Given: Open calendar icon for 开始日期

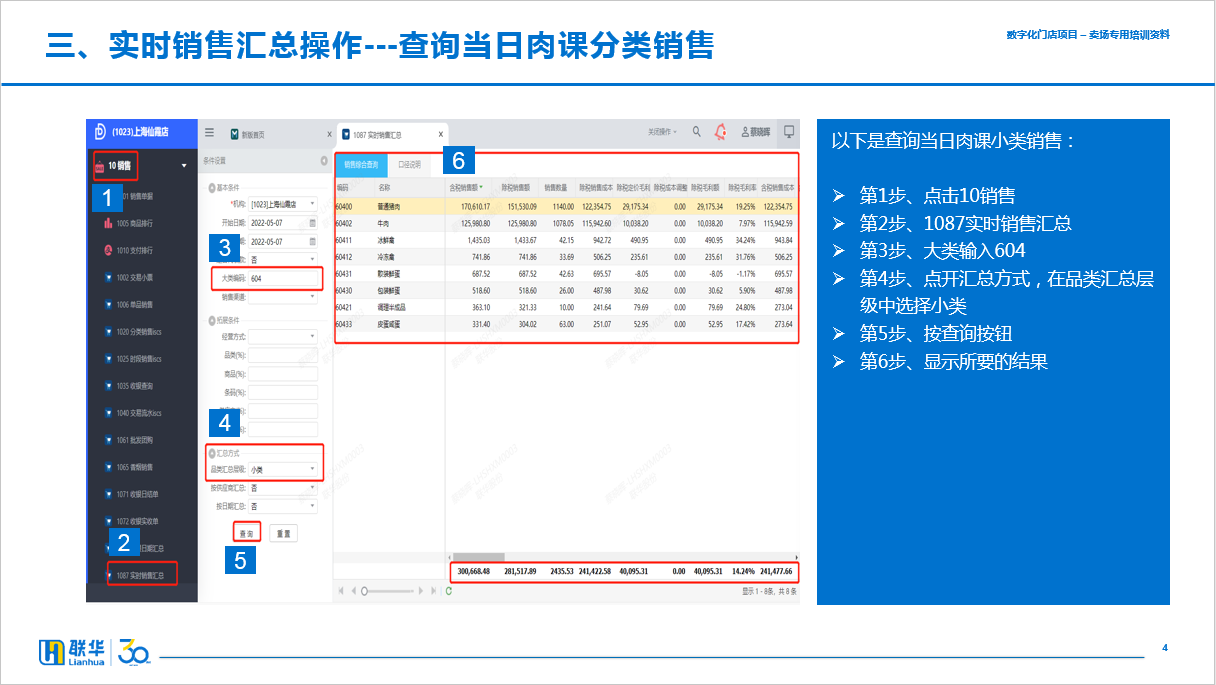Looking at the screenshot, I should point(312,222).
